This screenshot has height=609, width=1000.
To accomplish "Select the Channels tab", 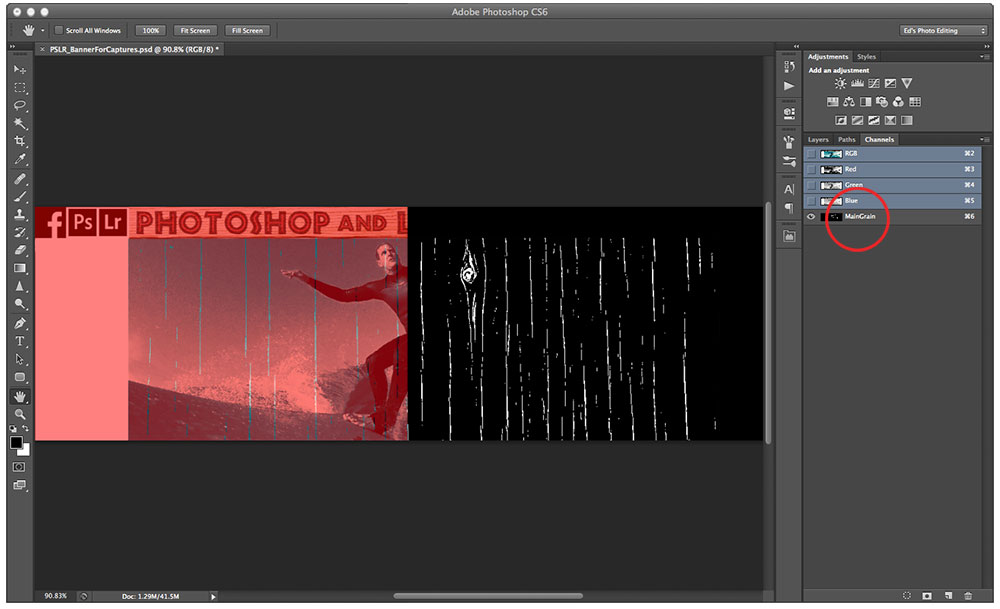I will tap(879, 140).
